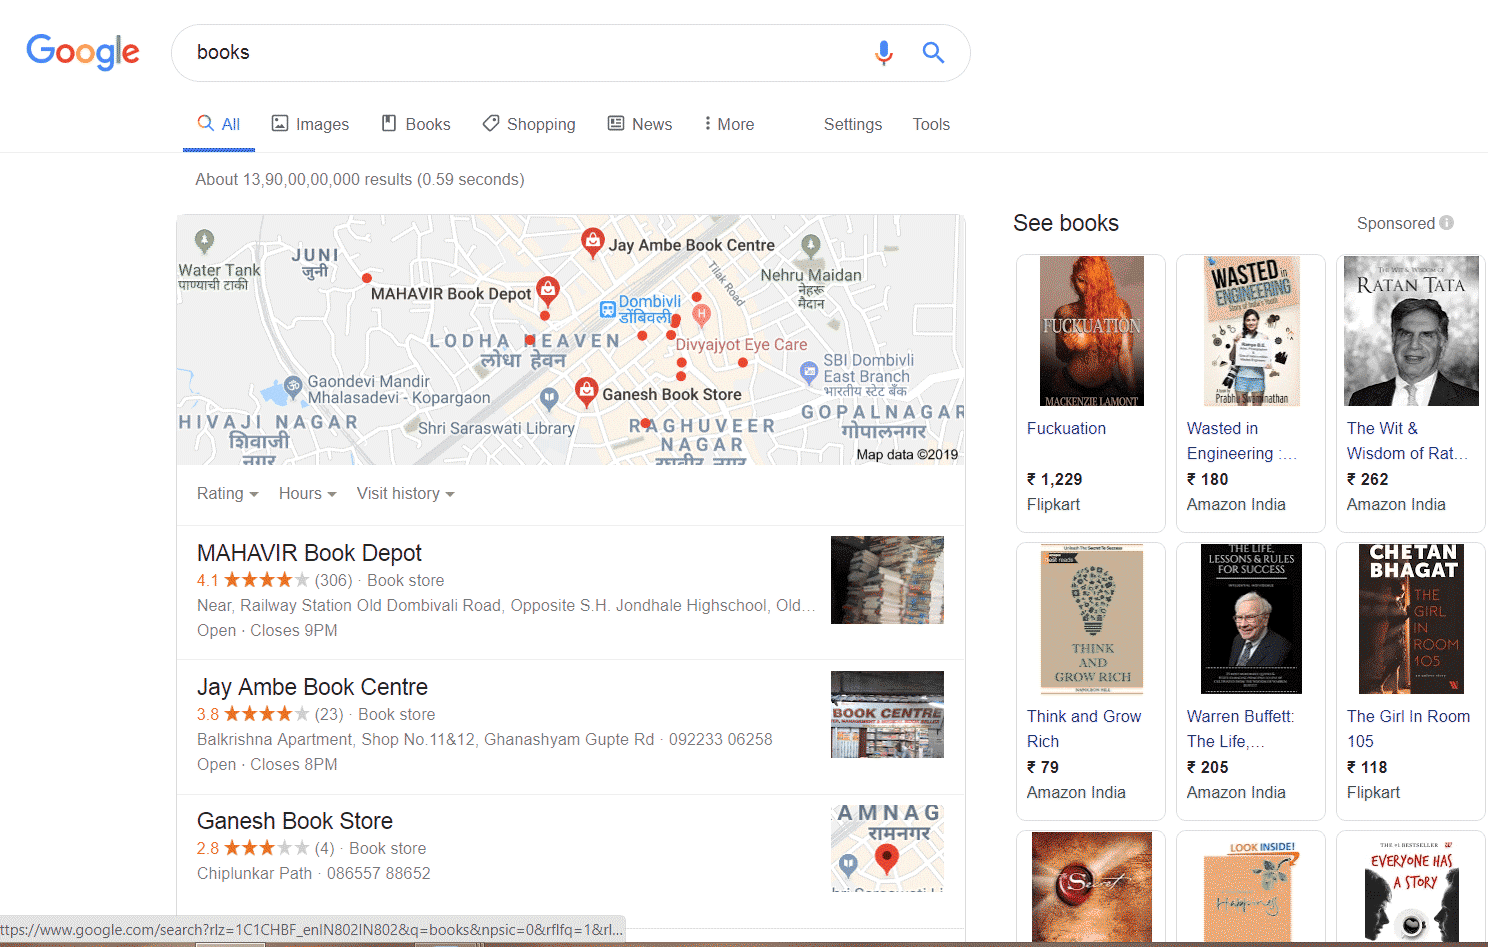Click the '₹ 1,229' price text
The height and width of the screenshot is (947, 1488).
1055,479
